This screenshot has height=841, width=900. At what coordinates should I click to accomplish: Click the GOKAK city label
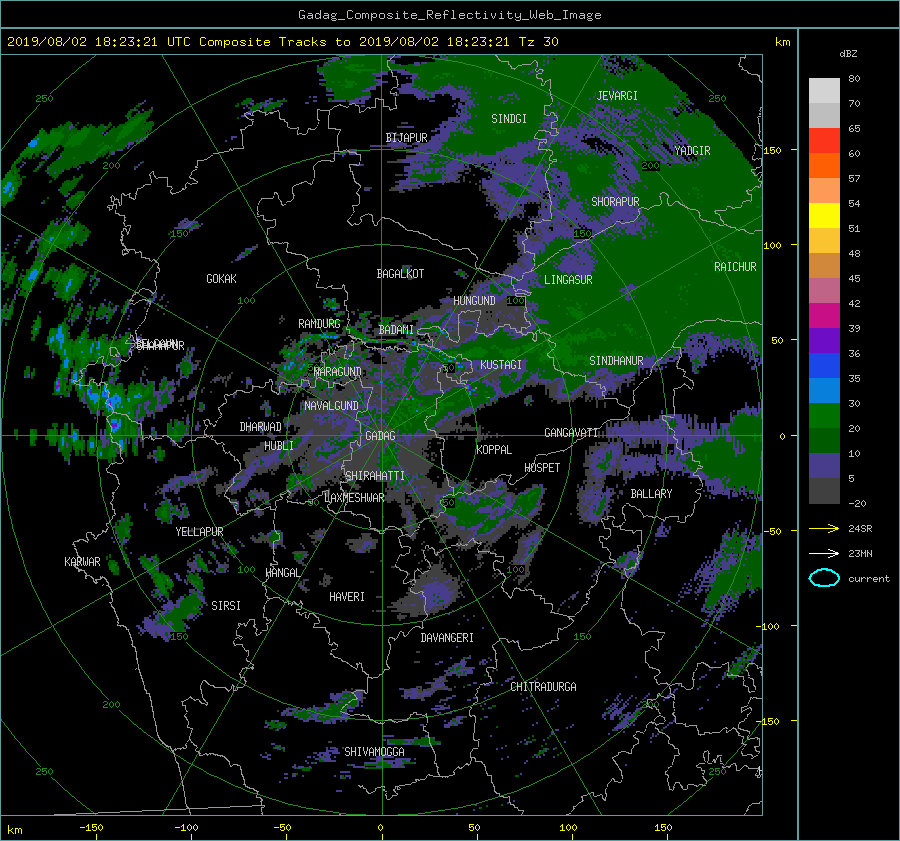point(221,279)
